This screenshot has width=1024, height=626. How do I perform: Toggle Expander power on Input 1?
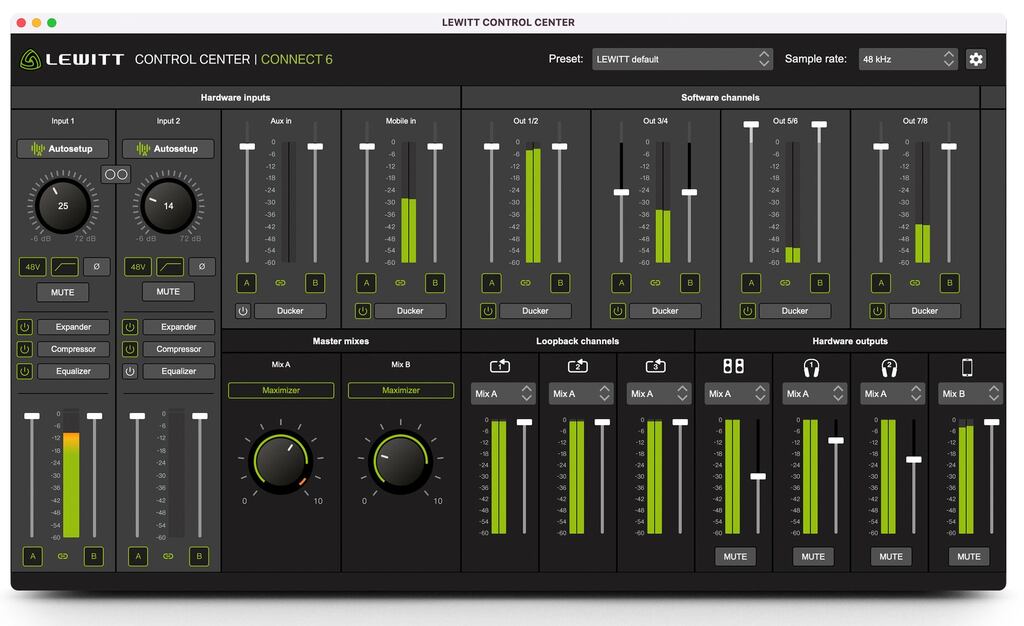click(x=24, y=326)
